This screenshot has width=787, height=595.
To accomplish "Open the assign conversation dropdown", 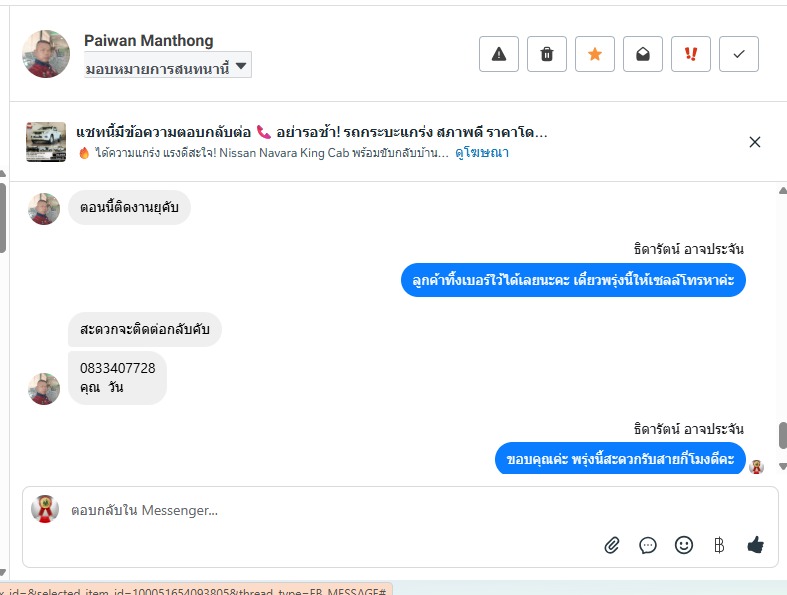I will tap(168, 66).
